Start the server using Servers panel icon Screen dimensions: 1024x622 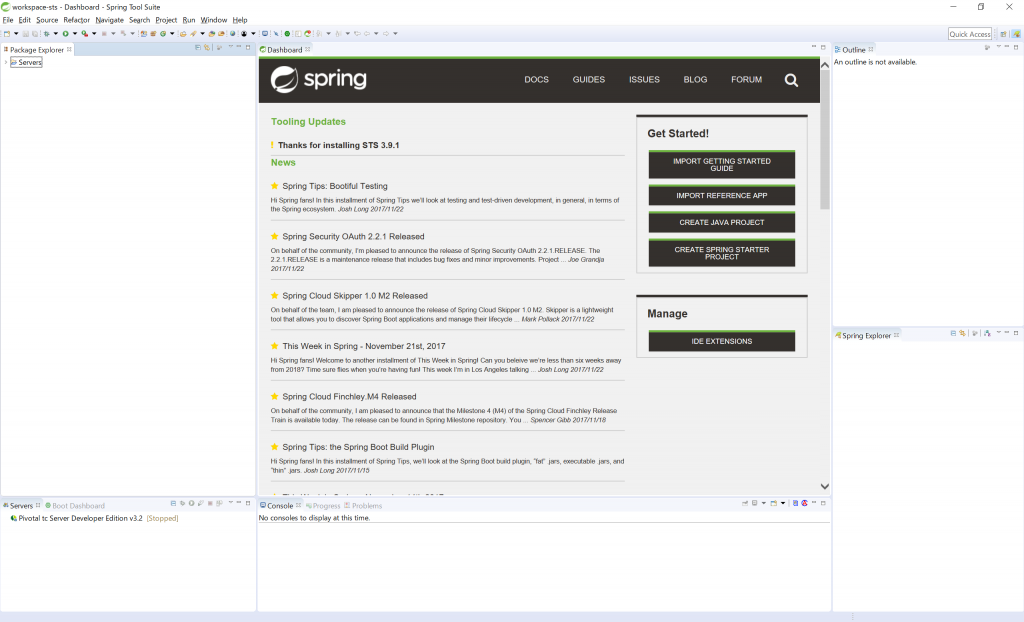pos(190,504)
